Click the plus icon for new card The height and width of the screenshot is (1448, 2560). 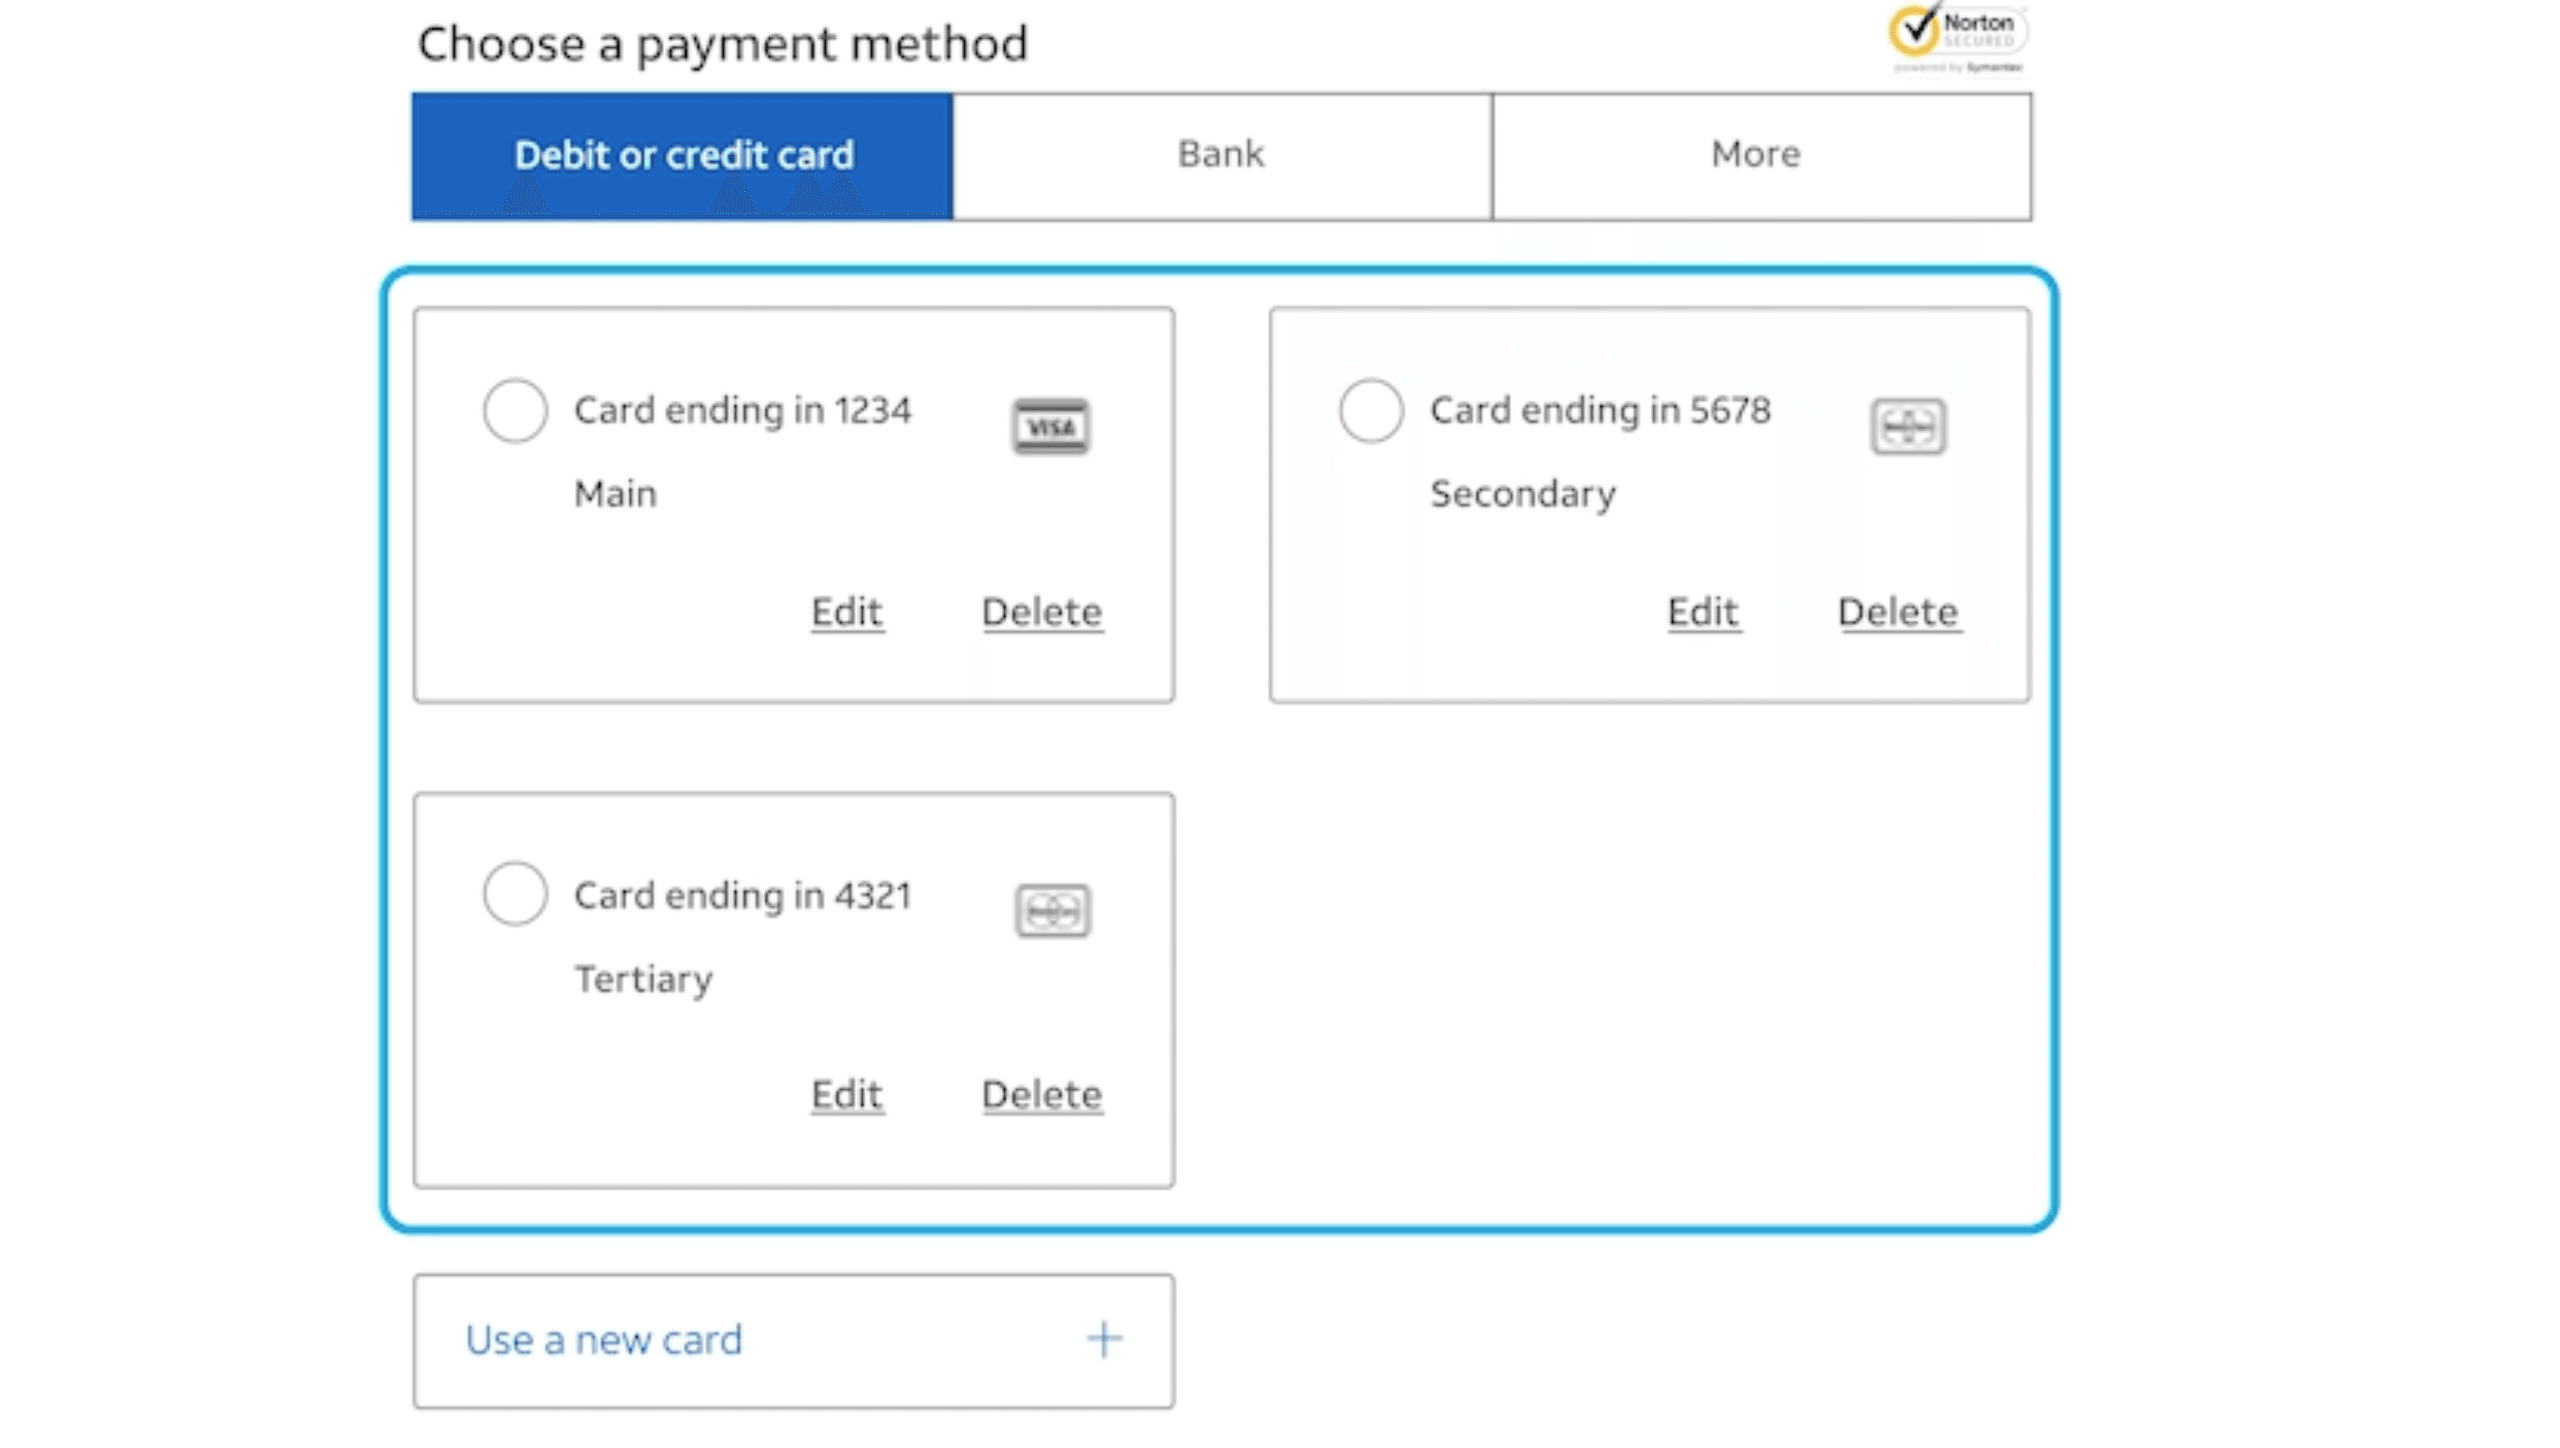[1104, 1339]
